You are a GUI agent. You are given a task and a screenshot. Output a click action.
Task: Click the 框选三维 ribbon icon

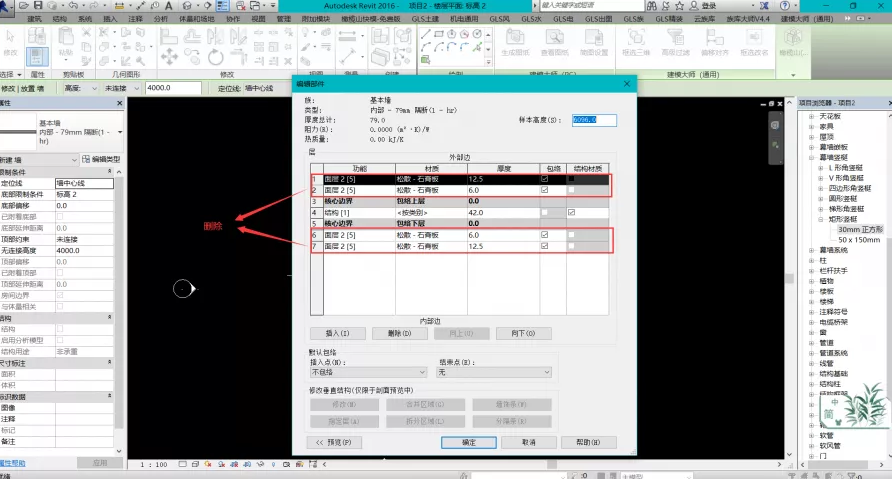637,40
